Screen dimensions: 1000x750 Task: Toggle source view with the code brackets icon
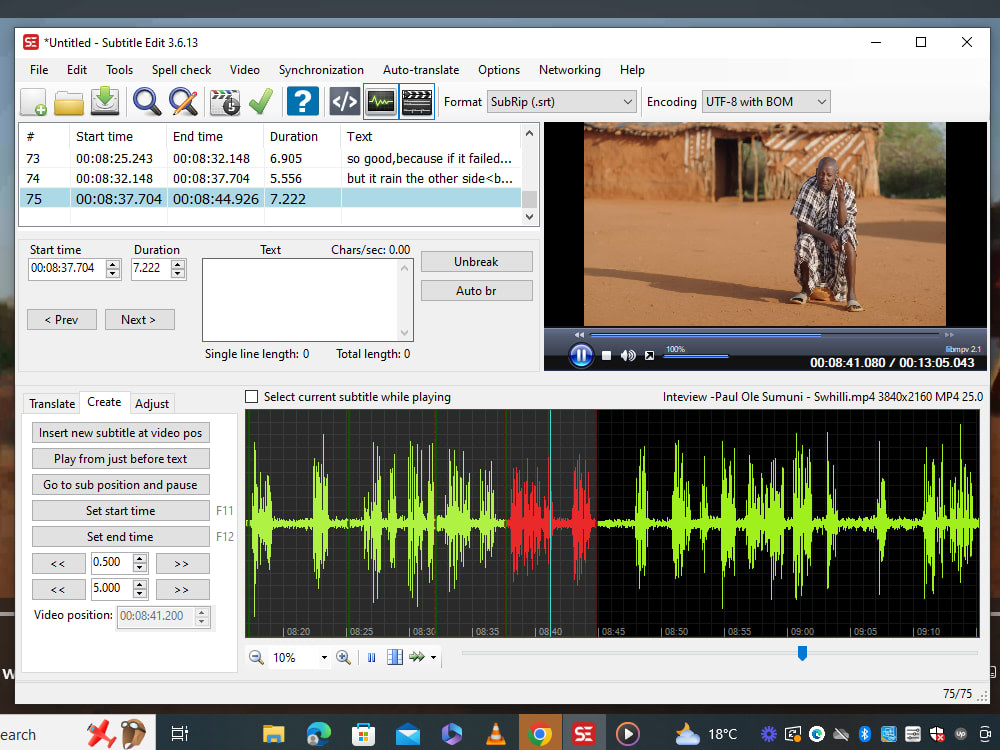pos(344,101)
